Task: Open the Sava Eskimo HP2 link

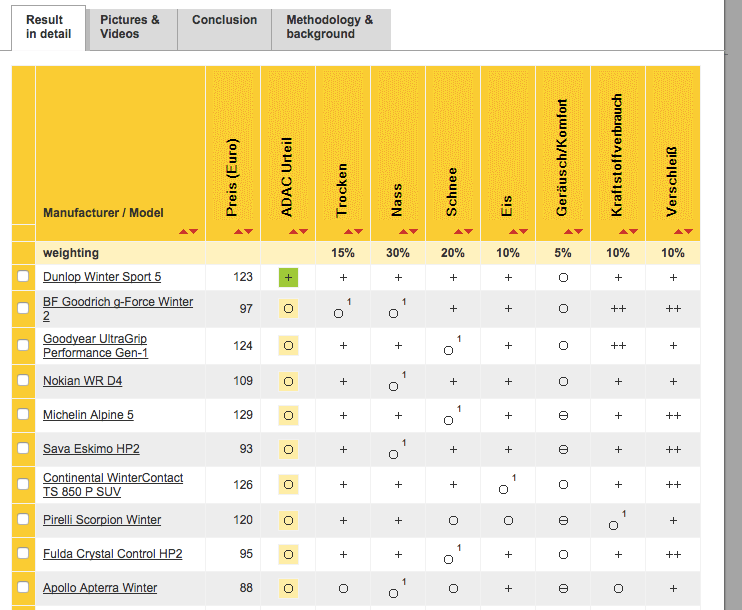Action: pos(91,449)
